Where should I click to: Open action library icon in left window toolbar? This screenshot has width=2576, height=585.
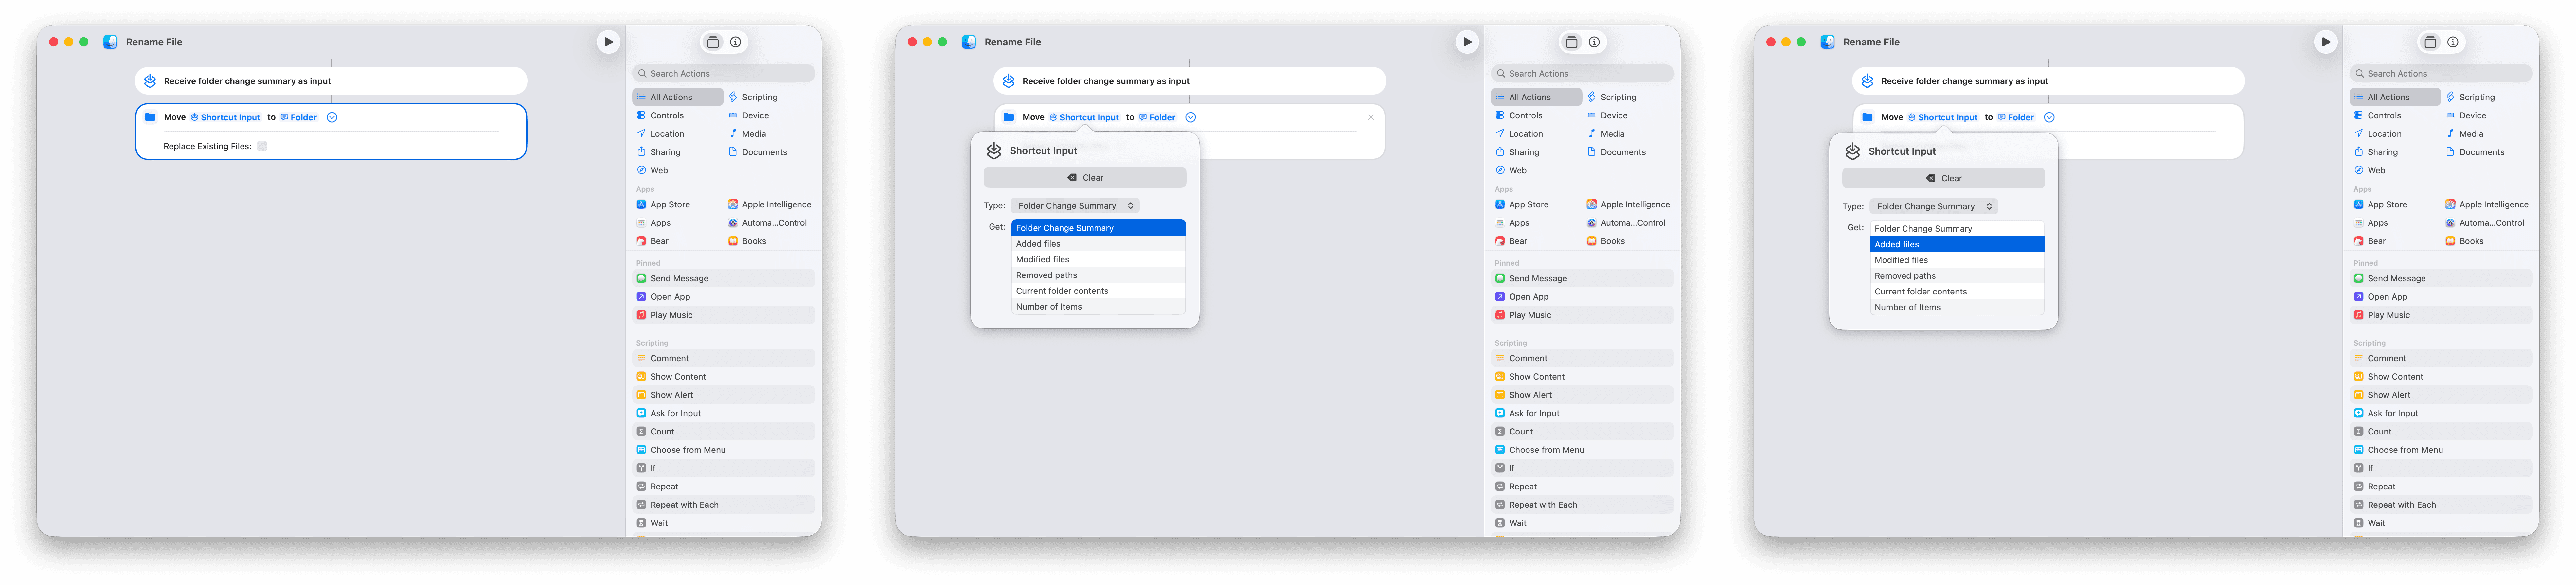tap(713, 42)
